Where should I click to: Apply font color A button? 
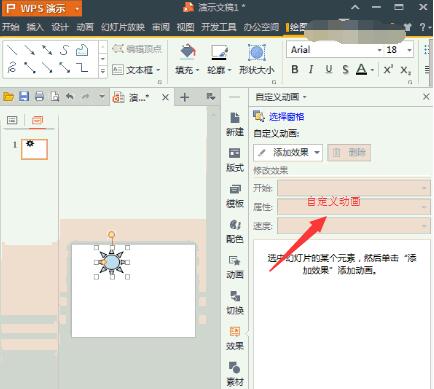click(361, 69)
